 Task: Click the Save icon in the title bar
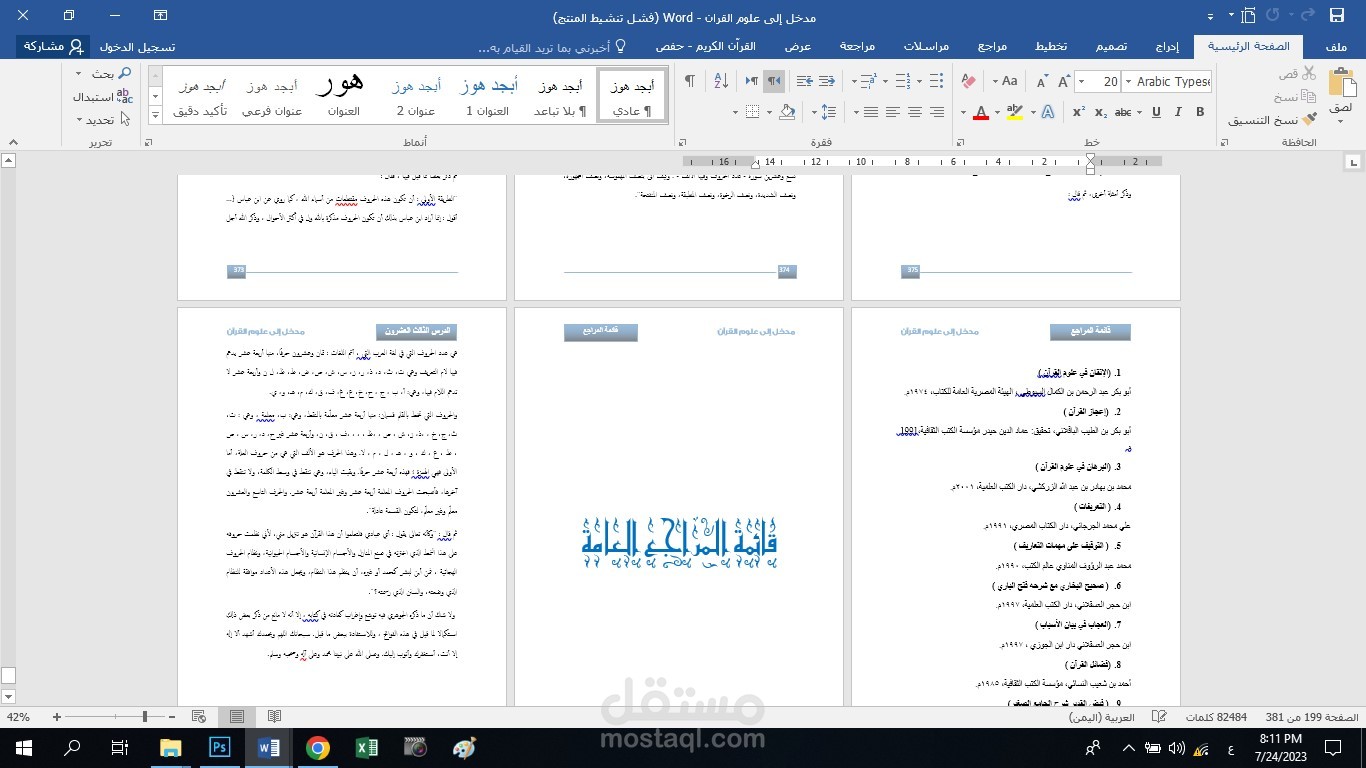1337,16
